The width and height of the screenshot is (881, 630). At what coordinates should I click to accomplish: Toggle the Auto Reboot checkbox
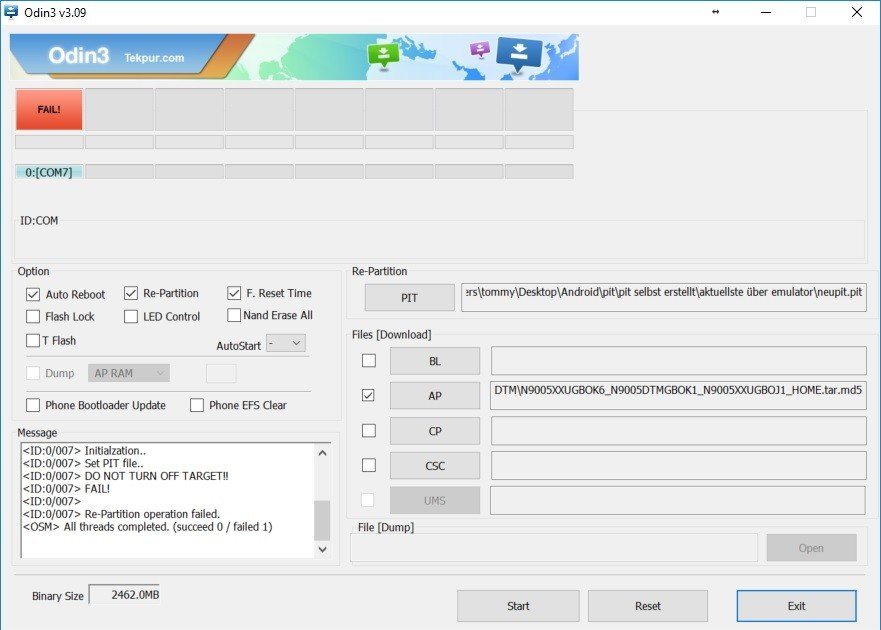[x=33, y=294]
